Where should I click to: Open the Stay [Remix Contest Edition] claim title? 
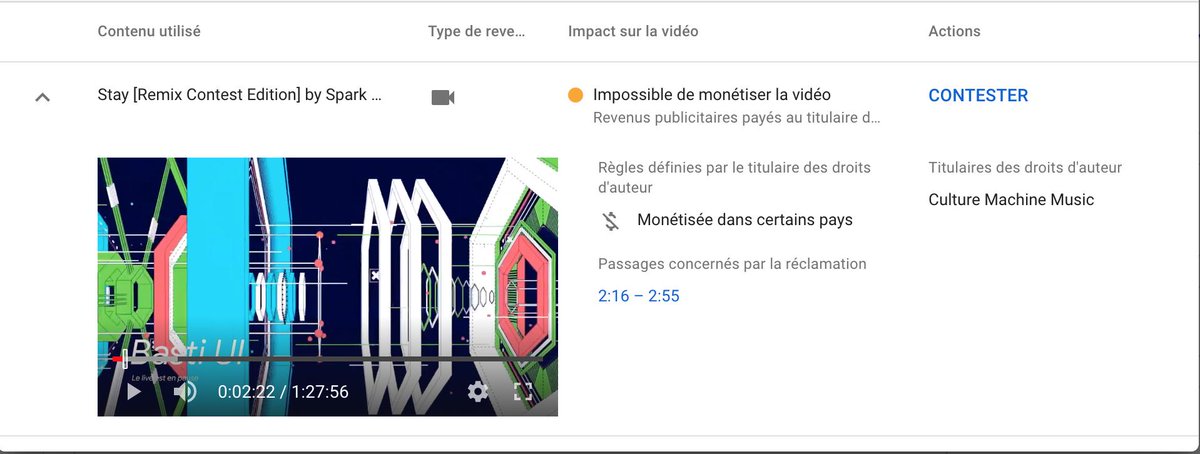pos(239,95)
